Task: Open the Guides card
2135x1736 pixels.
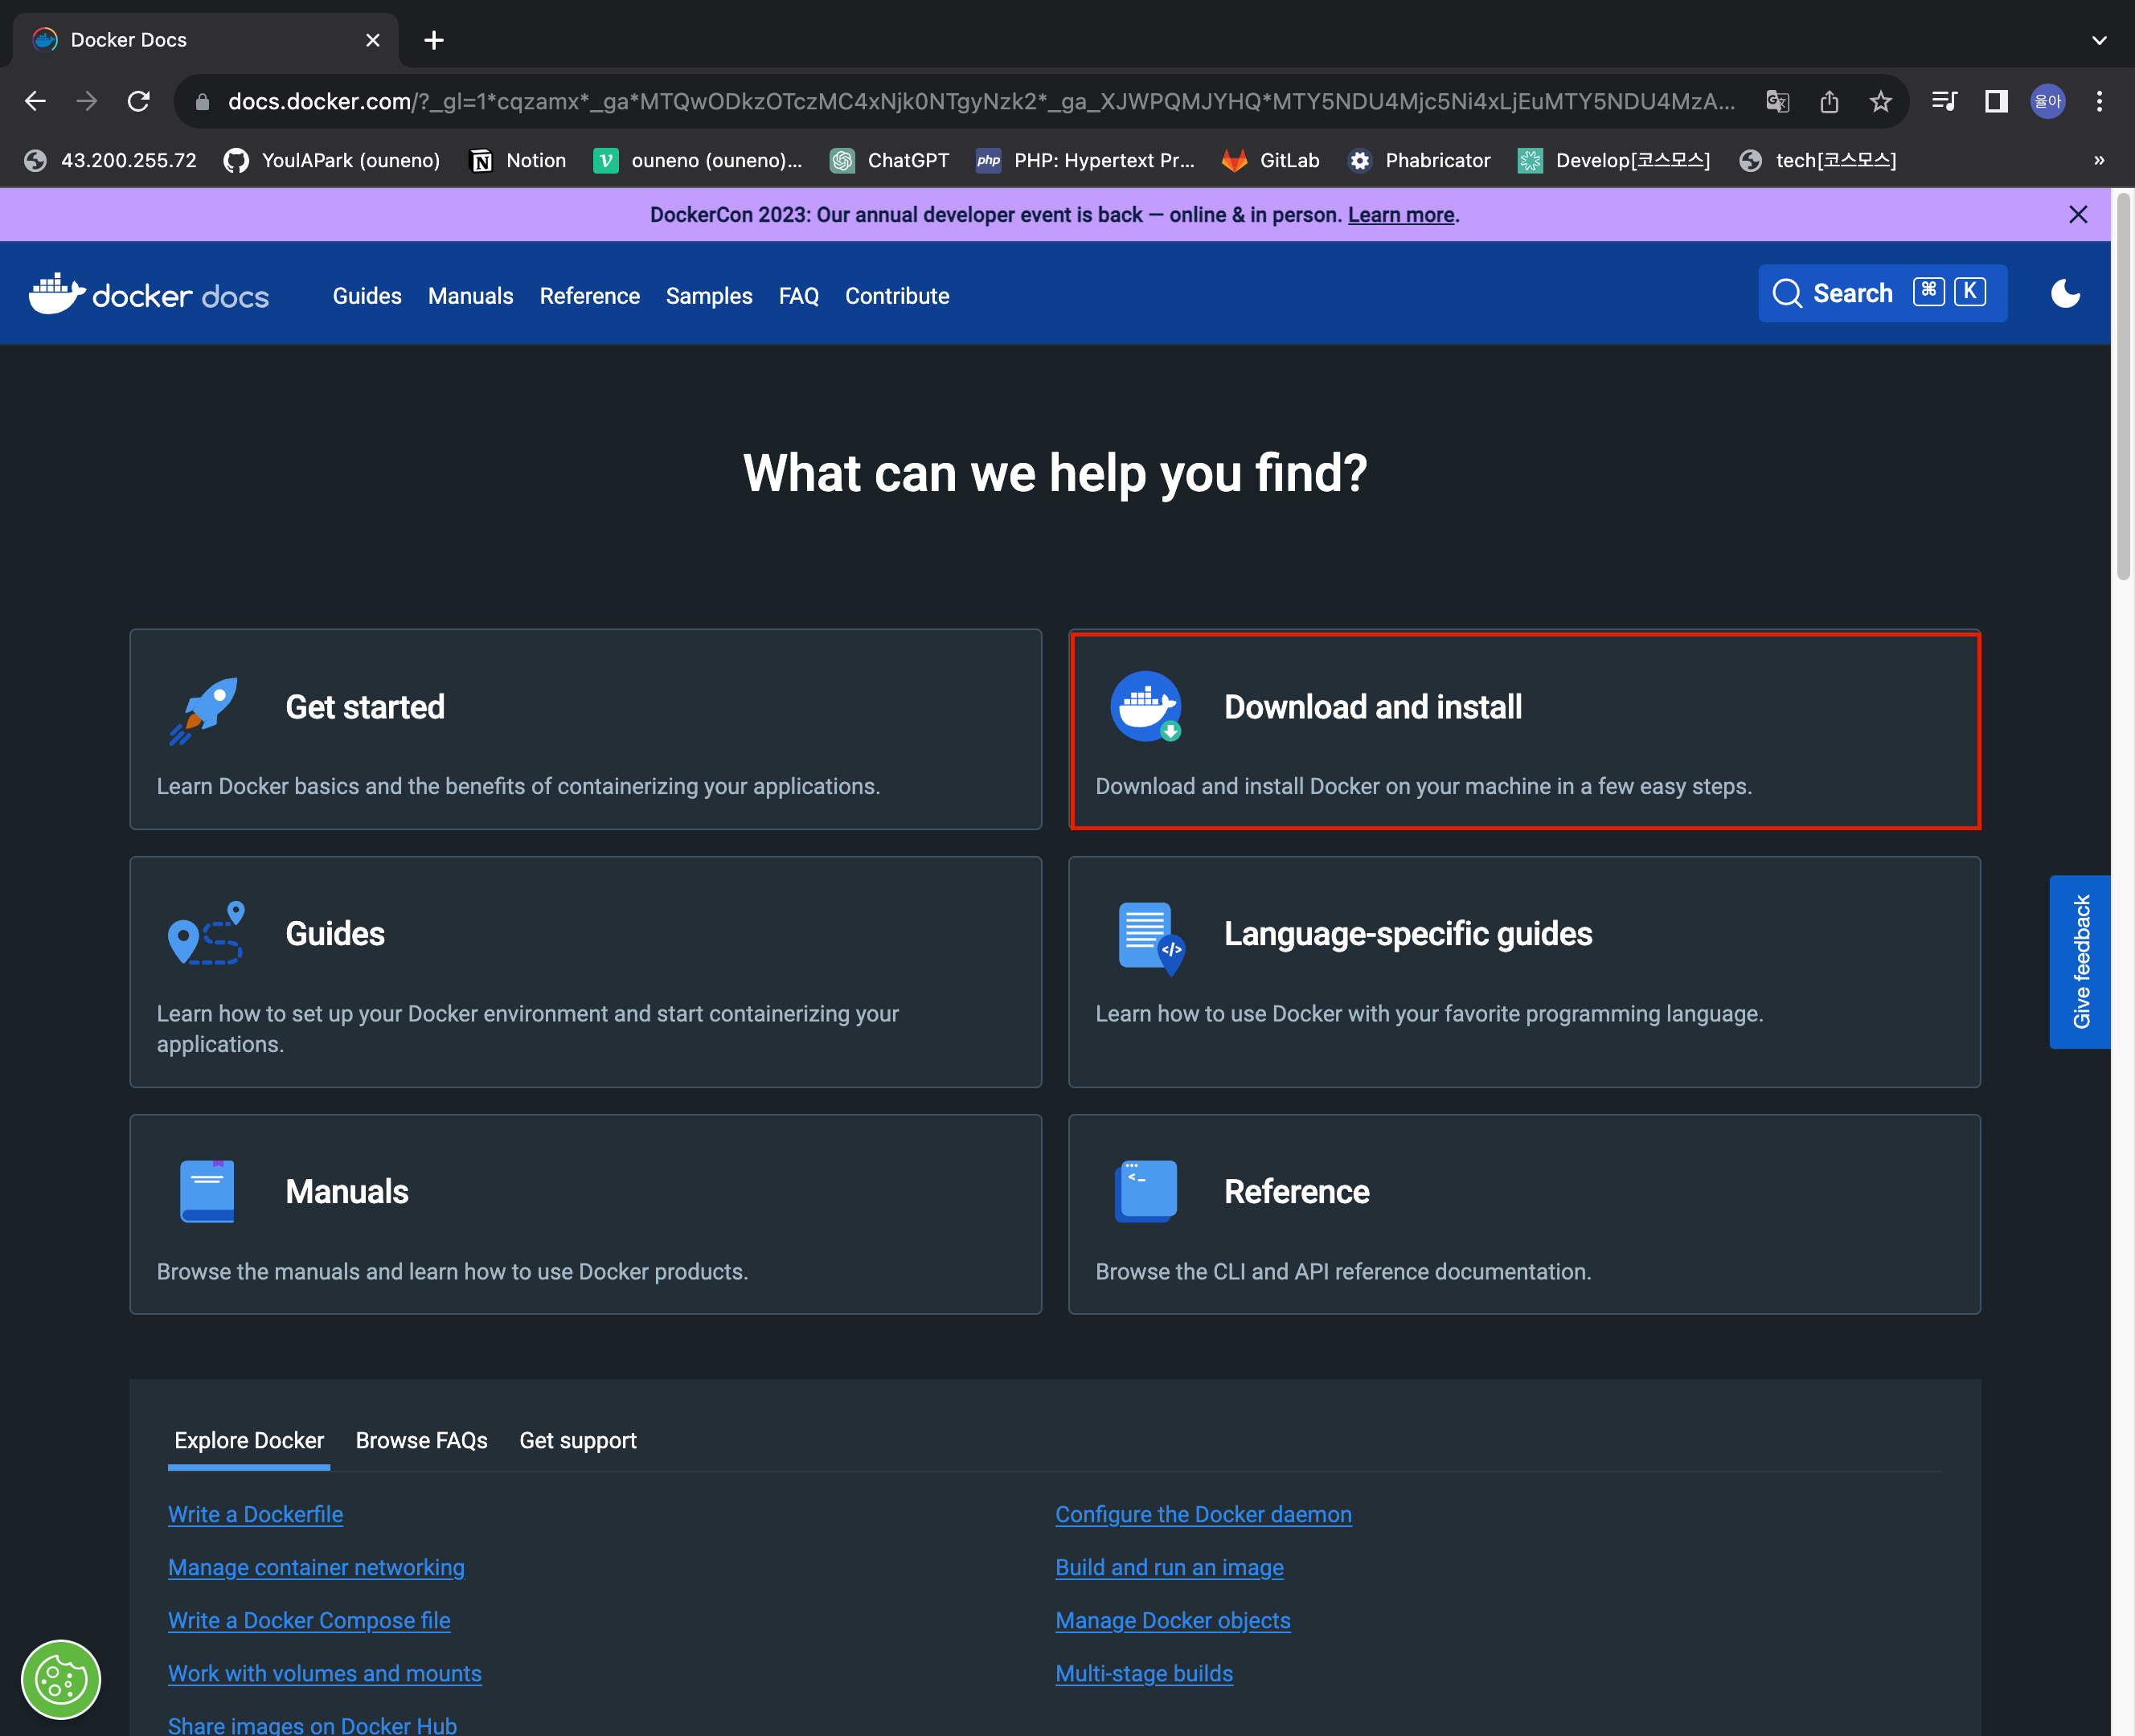Action: pos(586,971)
